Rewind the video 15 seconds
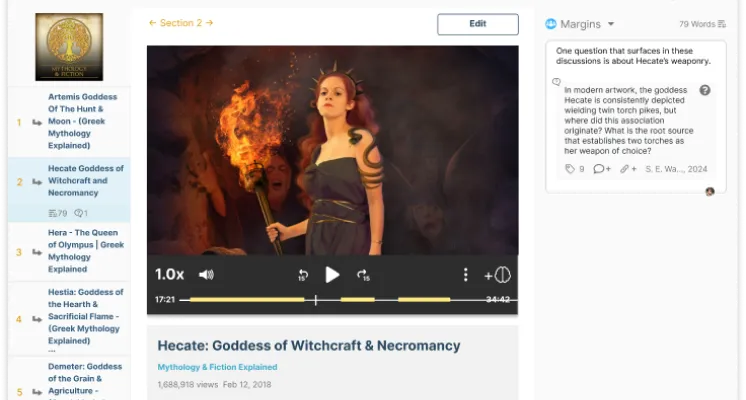746x400 pixels. (303, 275)
